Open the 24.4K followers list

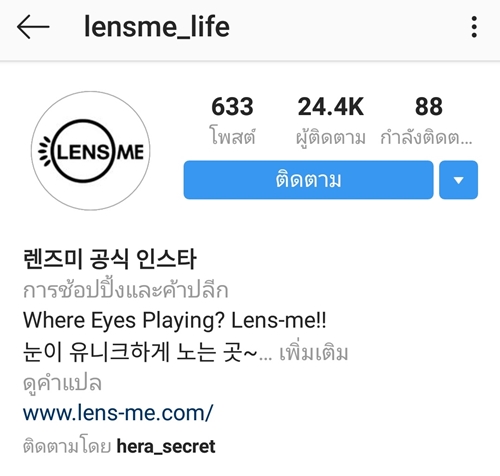pos(331,107)
